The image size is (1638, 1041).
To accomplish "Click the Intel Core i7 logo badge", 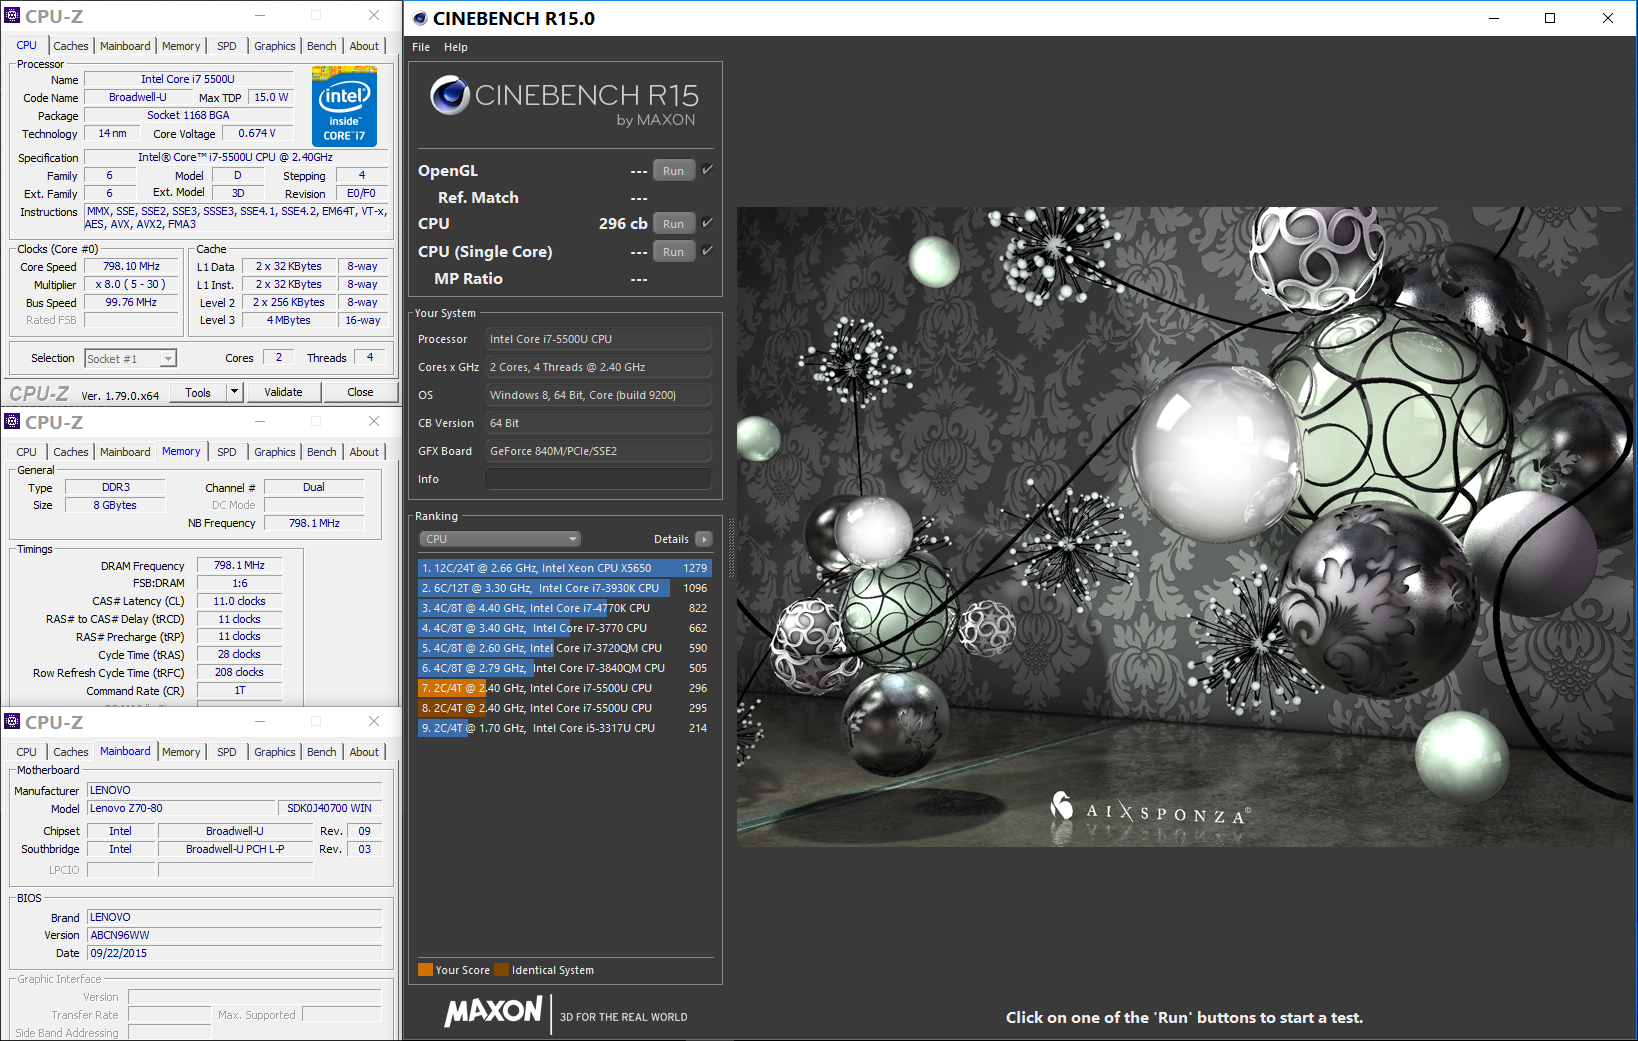I will [x=344, y=106].
